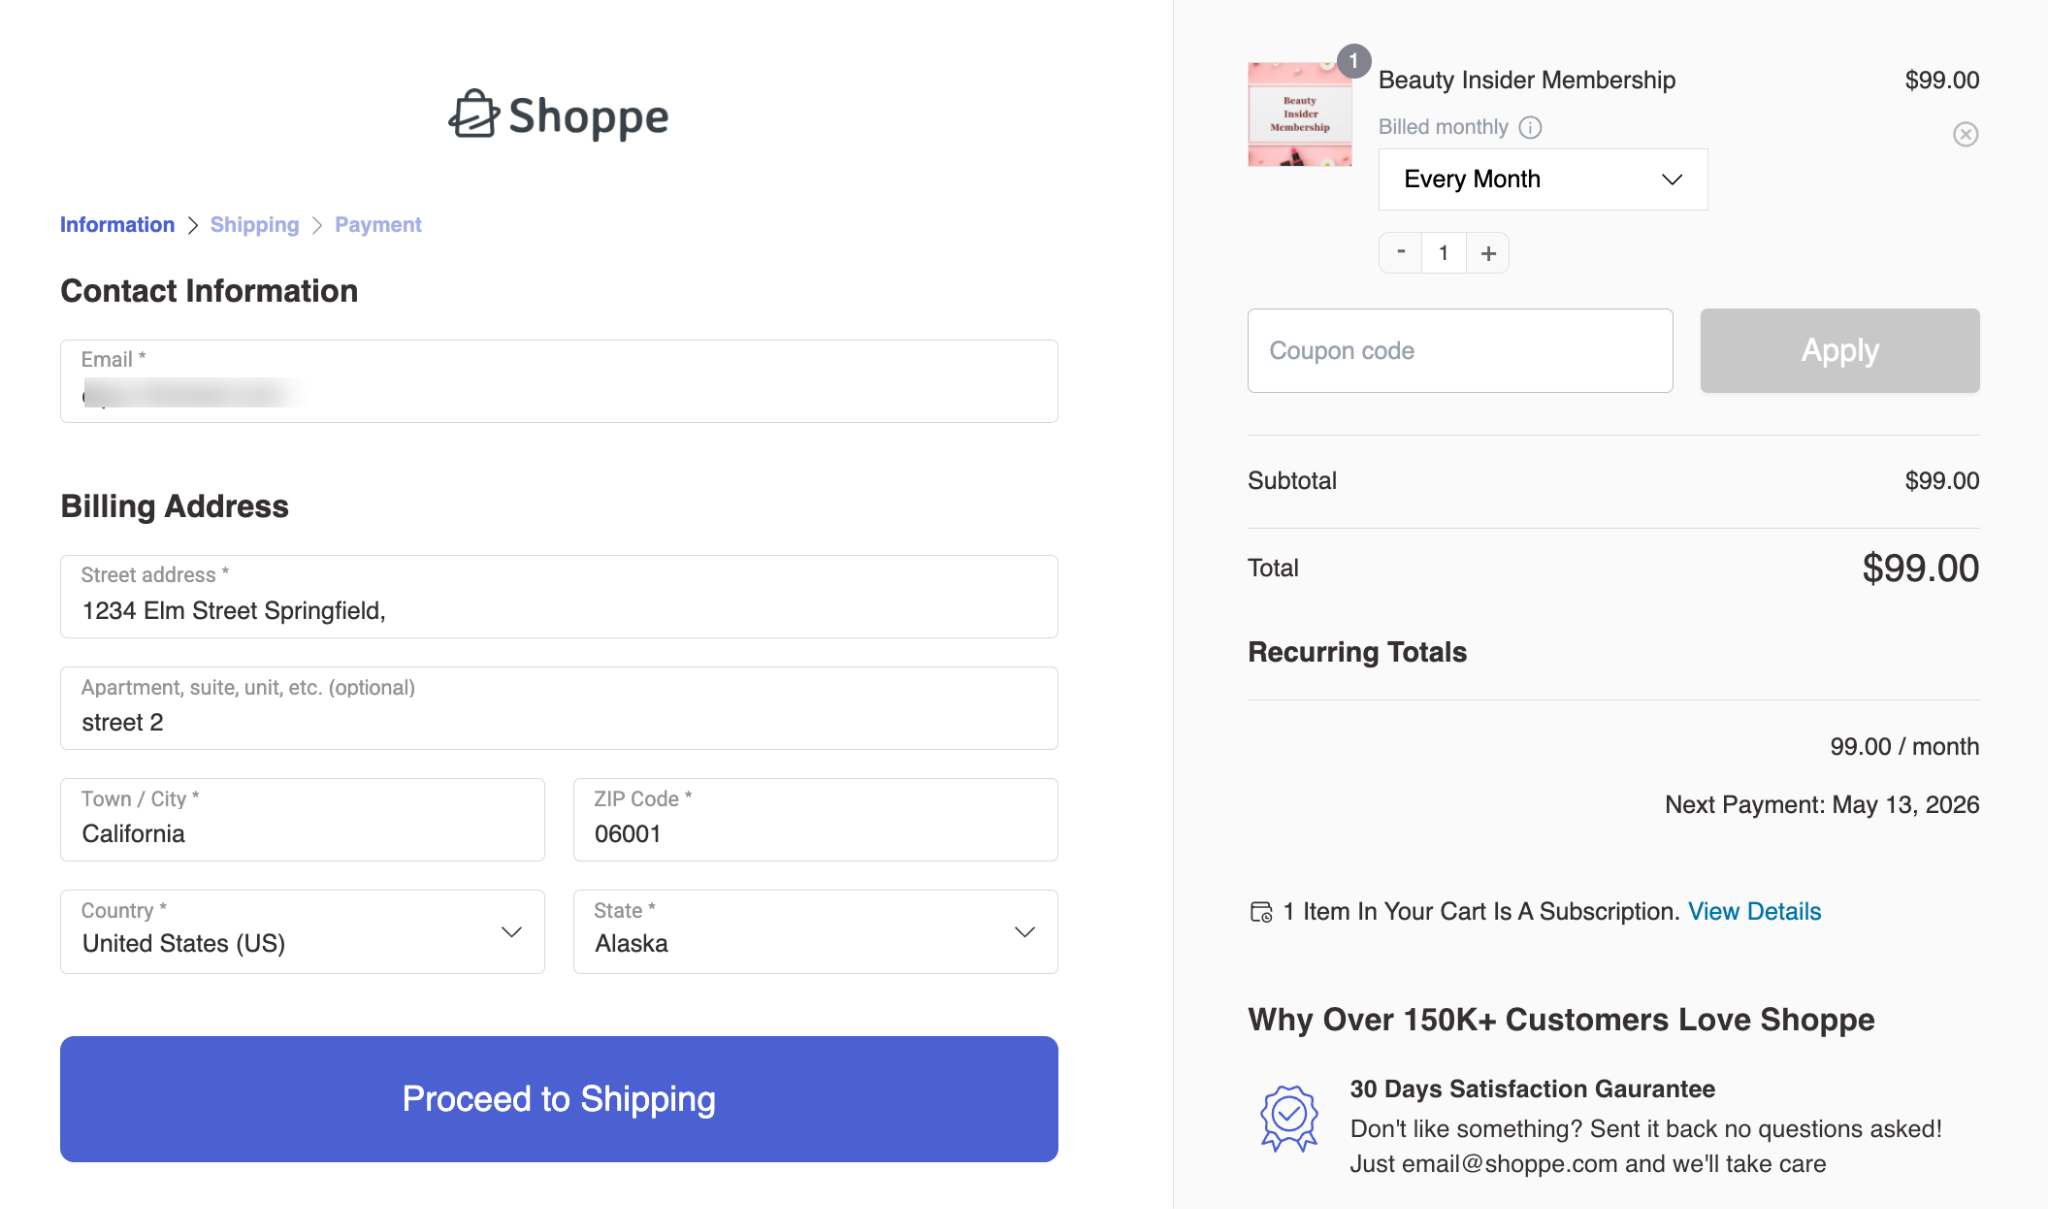
Task: Click inside the Coupon code field
Action: (x=1459, y=350)
